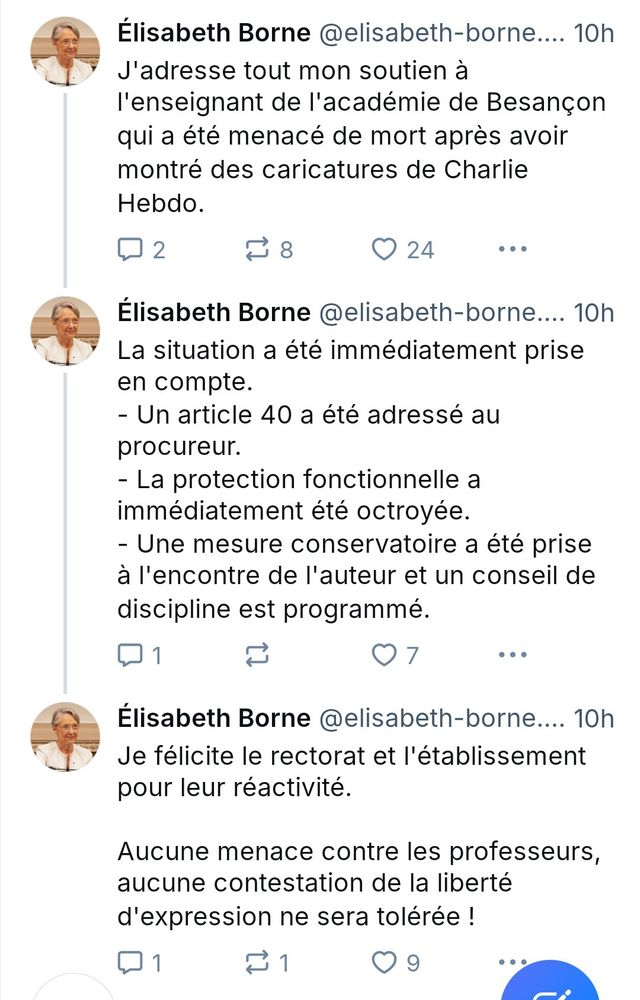Open Élisabeth Borne's name on first post
Viewport: 640px width, 1000px height.
214,32
